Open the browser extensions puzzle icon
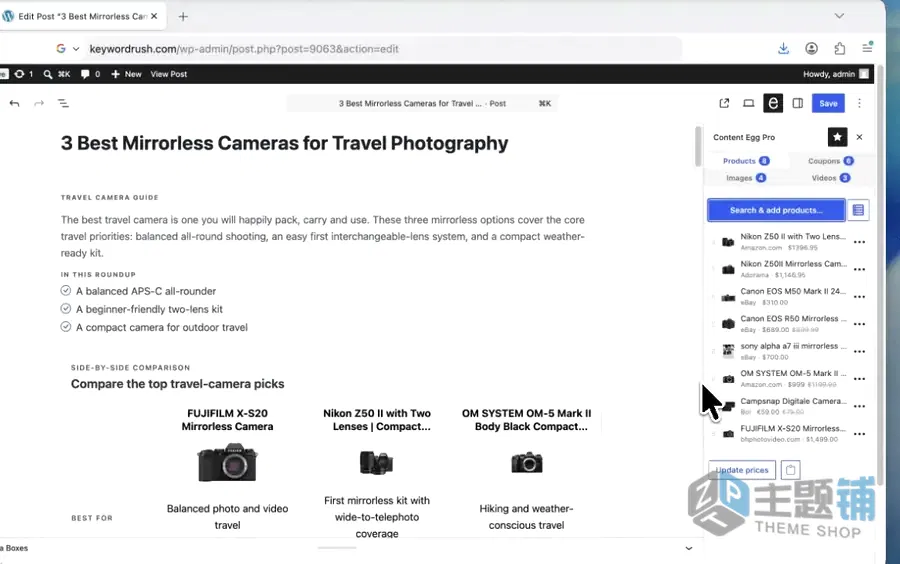 click(839, 49)
